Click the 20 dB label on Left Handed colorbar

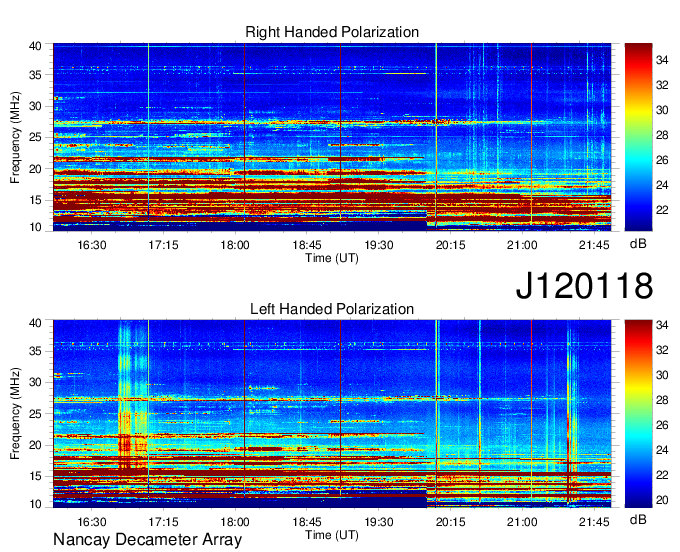coord(662,500)
